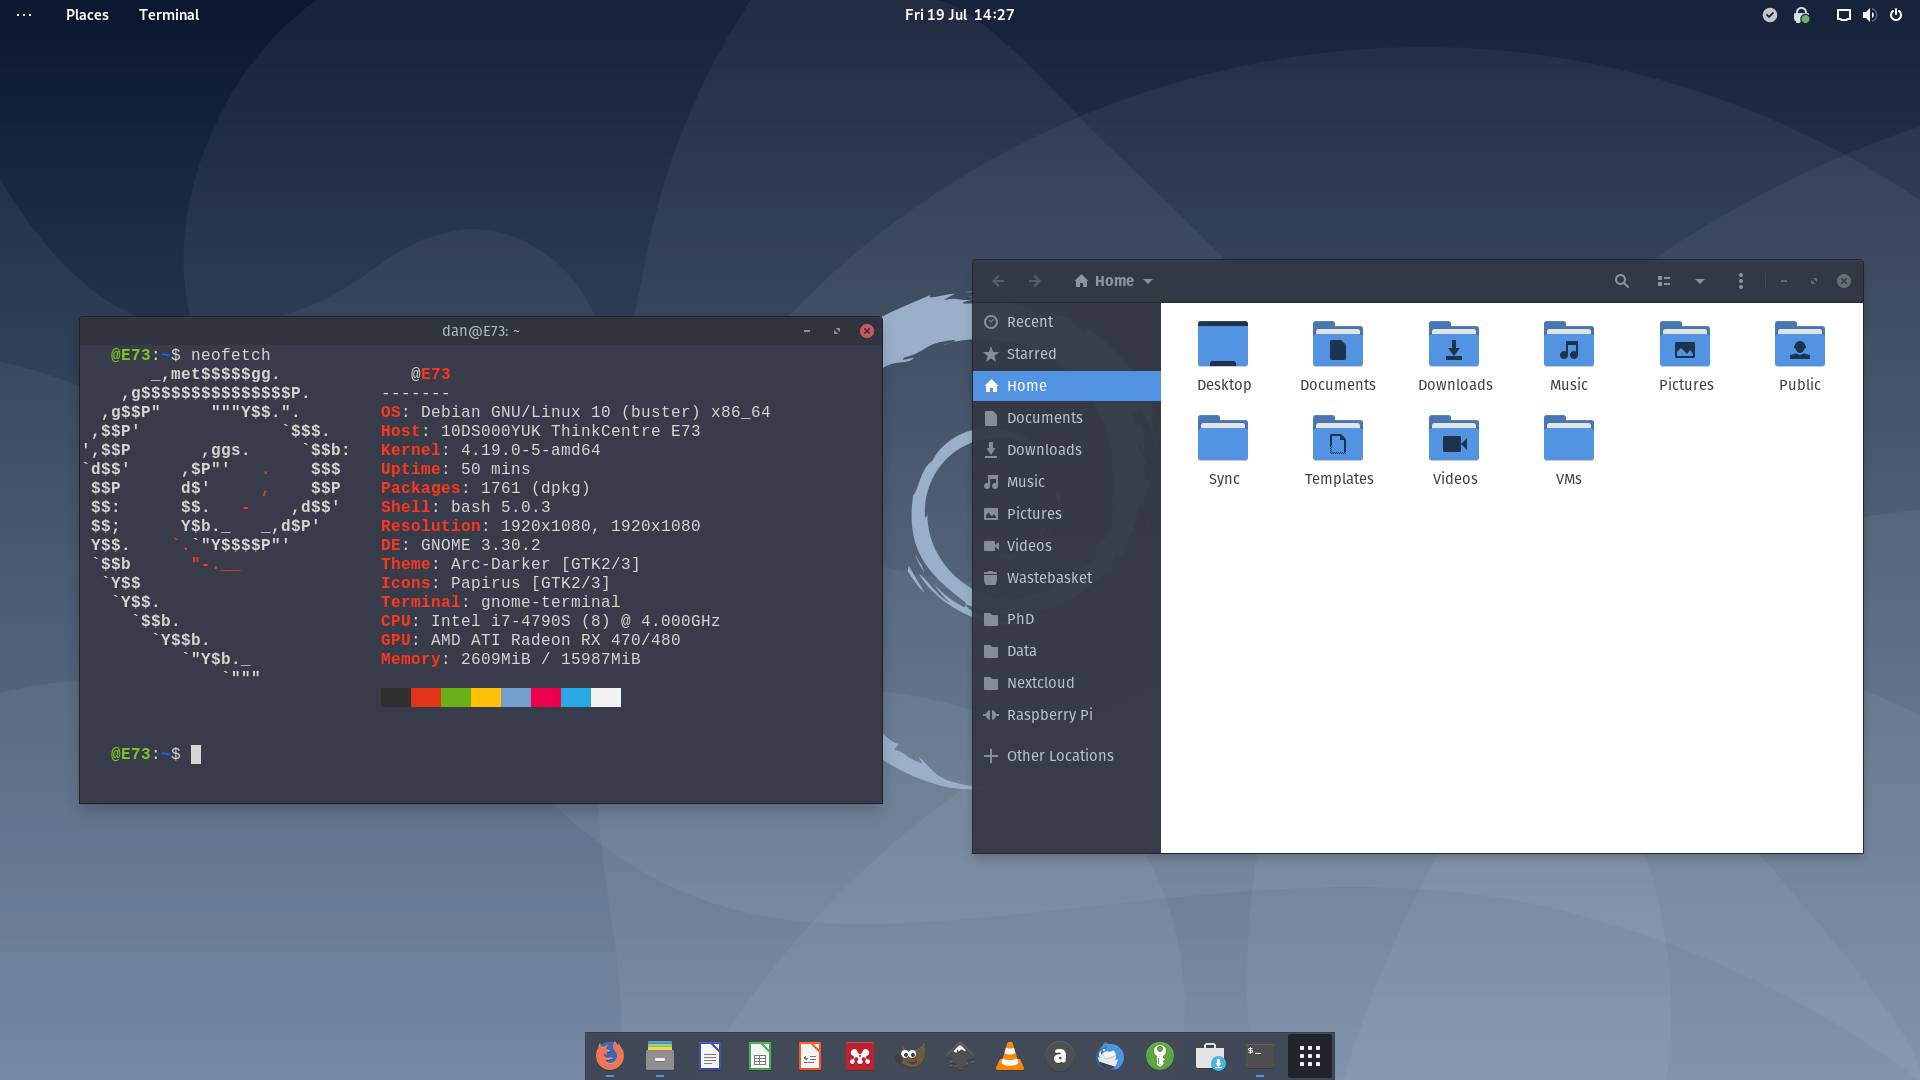The width and height of the screenshot is (1920, 1080).
Task: Open LibreOffice Calc from dock
Action: click(760, 1056)
